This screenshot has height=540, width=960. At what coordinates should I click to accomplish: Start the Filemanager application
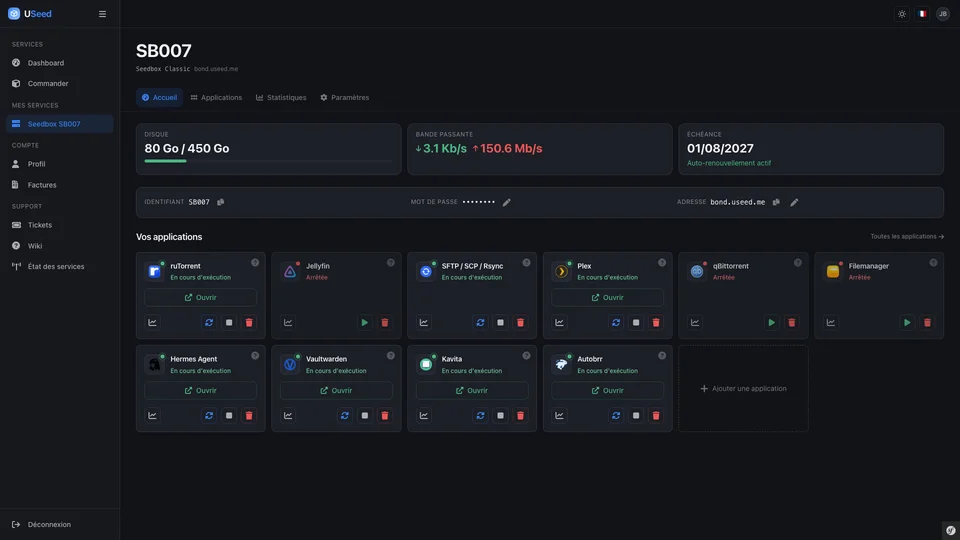click(907, 323)
